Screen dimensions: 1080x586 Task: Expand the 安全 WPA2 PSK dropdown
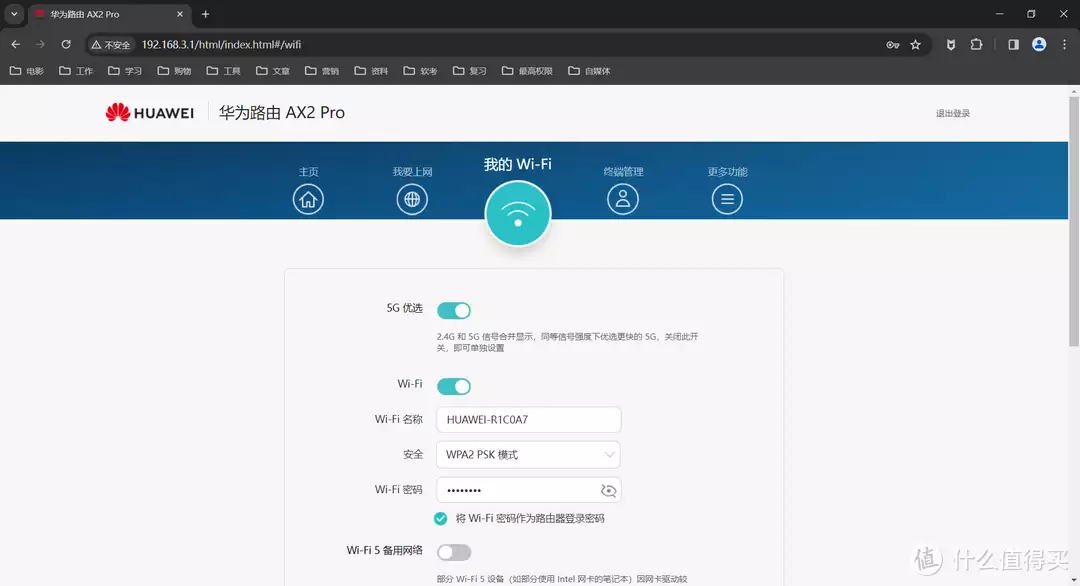coord(528,455)
